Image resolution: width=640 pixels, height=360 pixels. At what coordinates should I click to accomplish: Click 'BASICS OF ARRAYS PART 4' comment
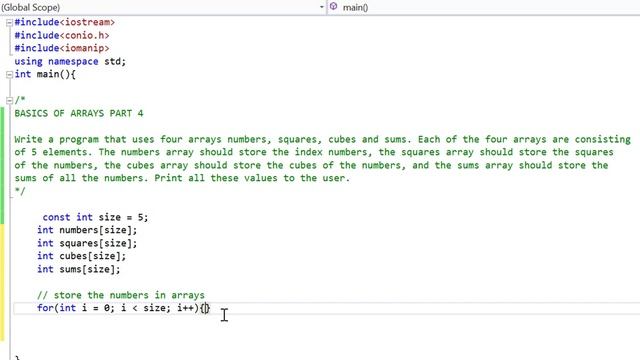(x=79, y=113)
